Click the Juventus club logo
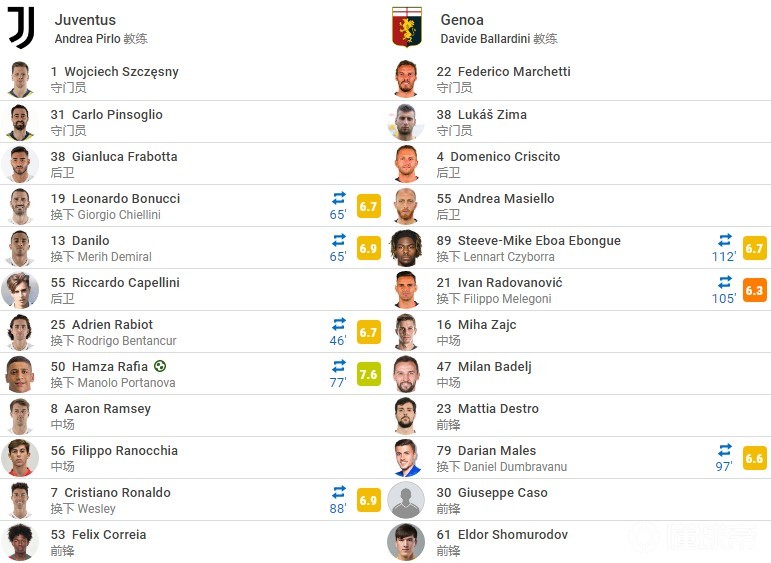 point(21,28)
